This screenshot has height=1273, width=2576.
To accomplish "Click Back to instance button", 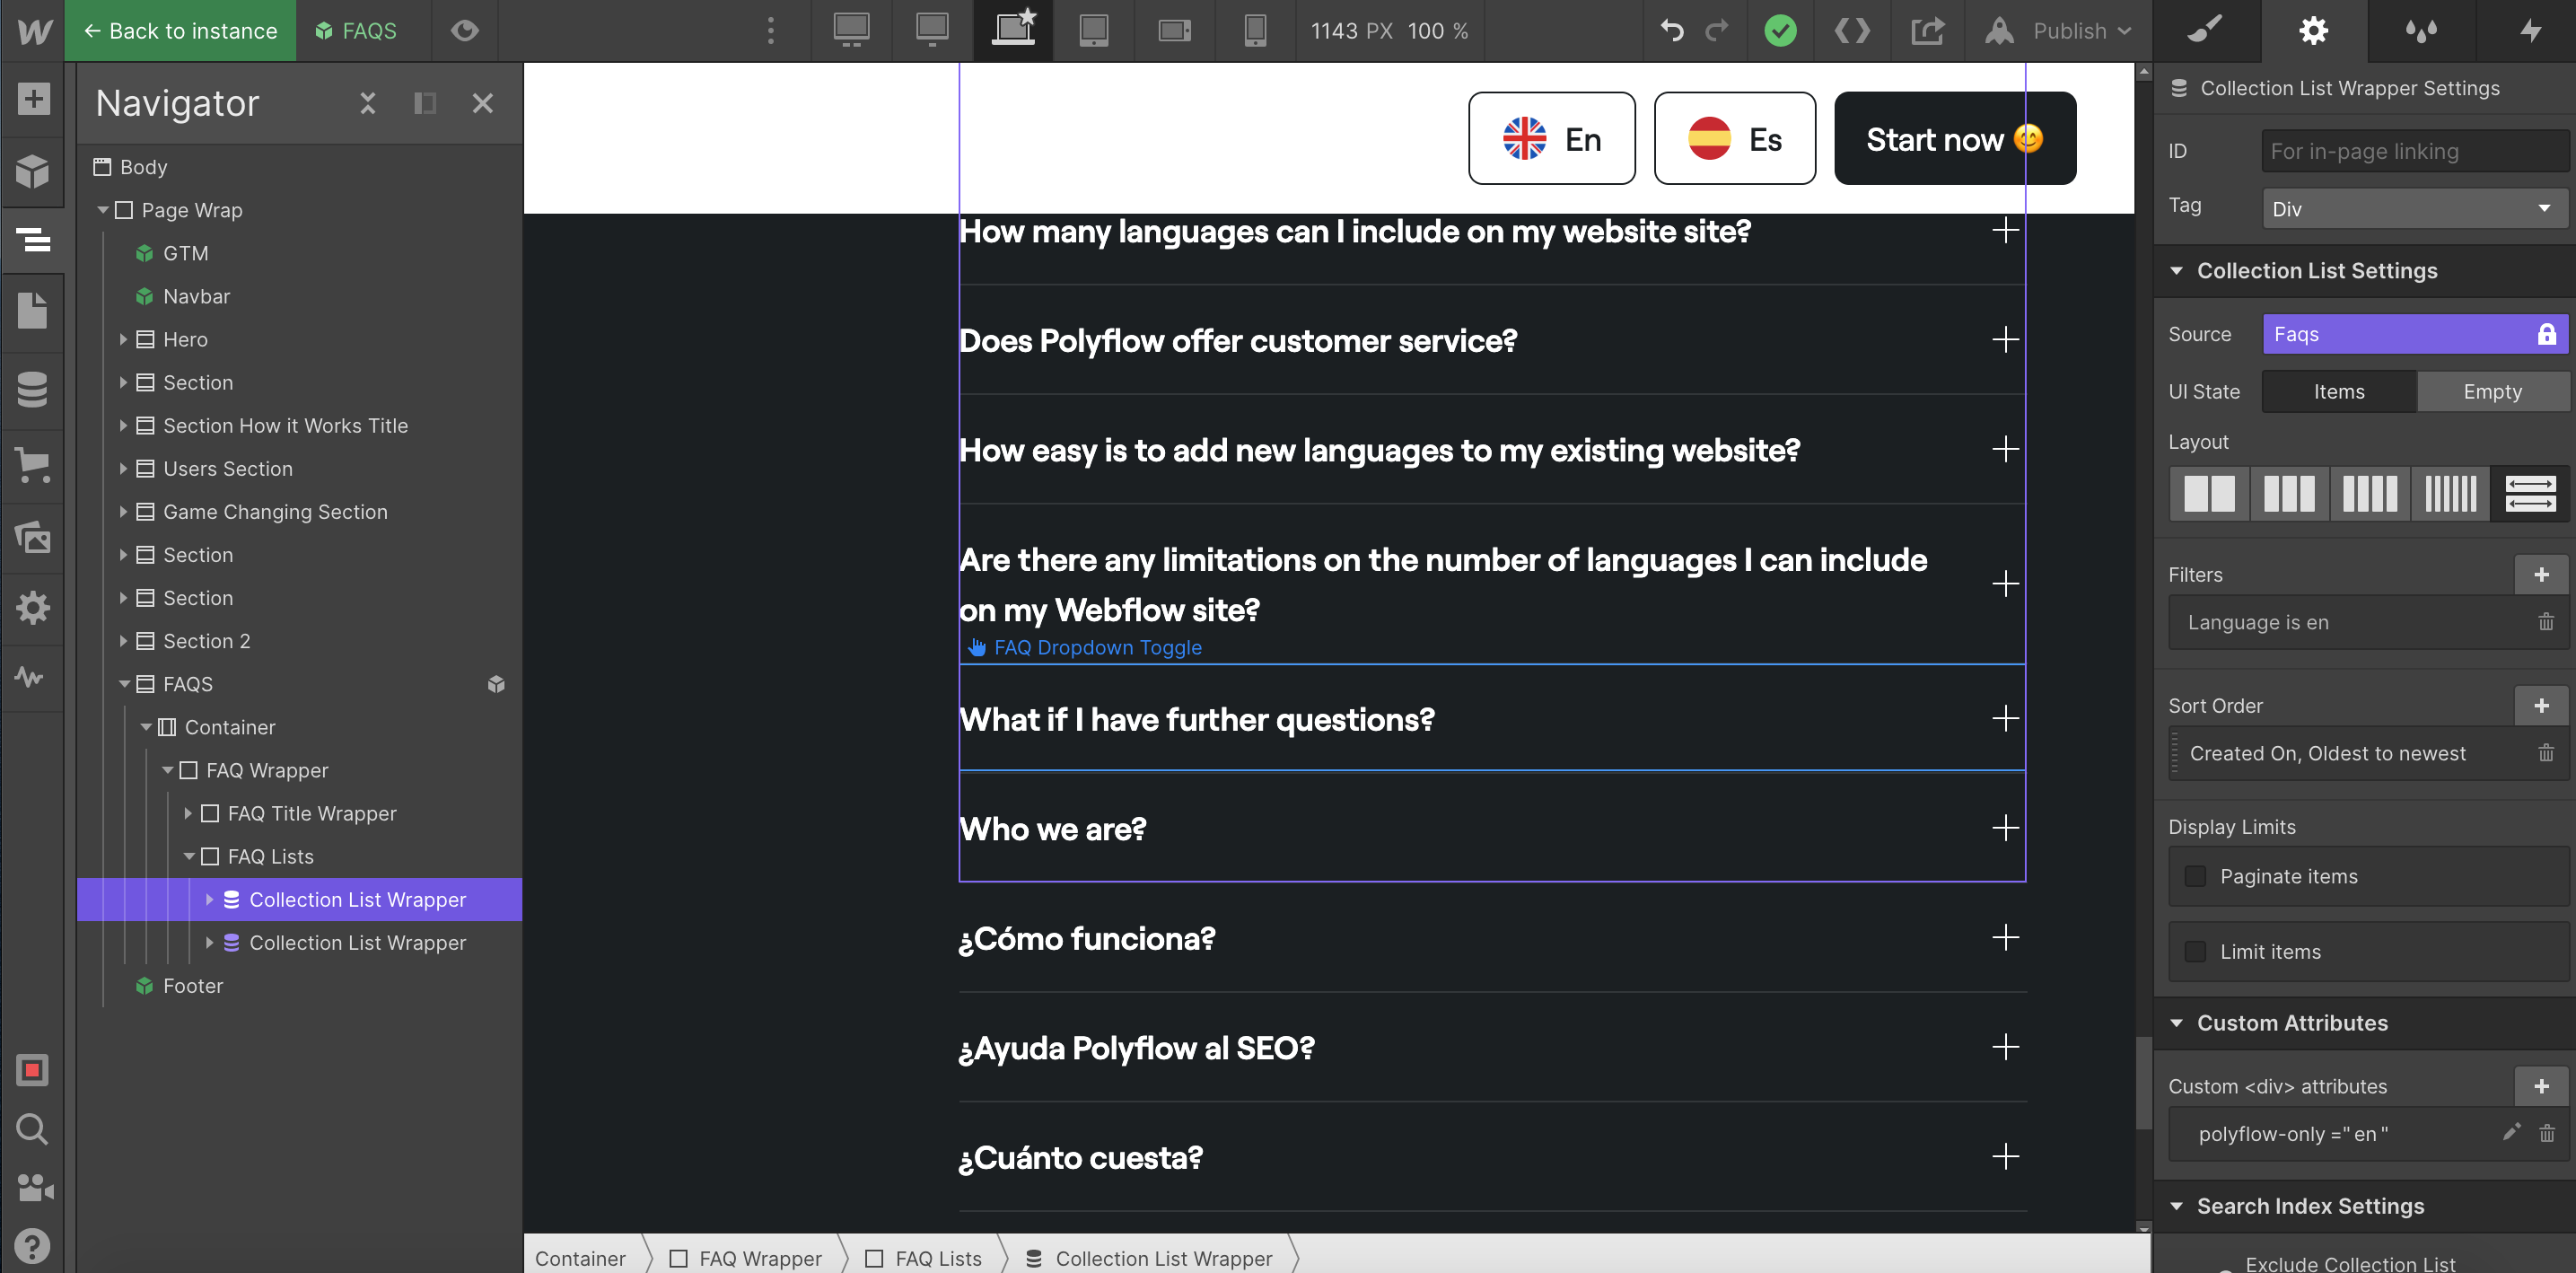I will [x=180, y=30].
